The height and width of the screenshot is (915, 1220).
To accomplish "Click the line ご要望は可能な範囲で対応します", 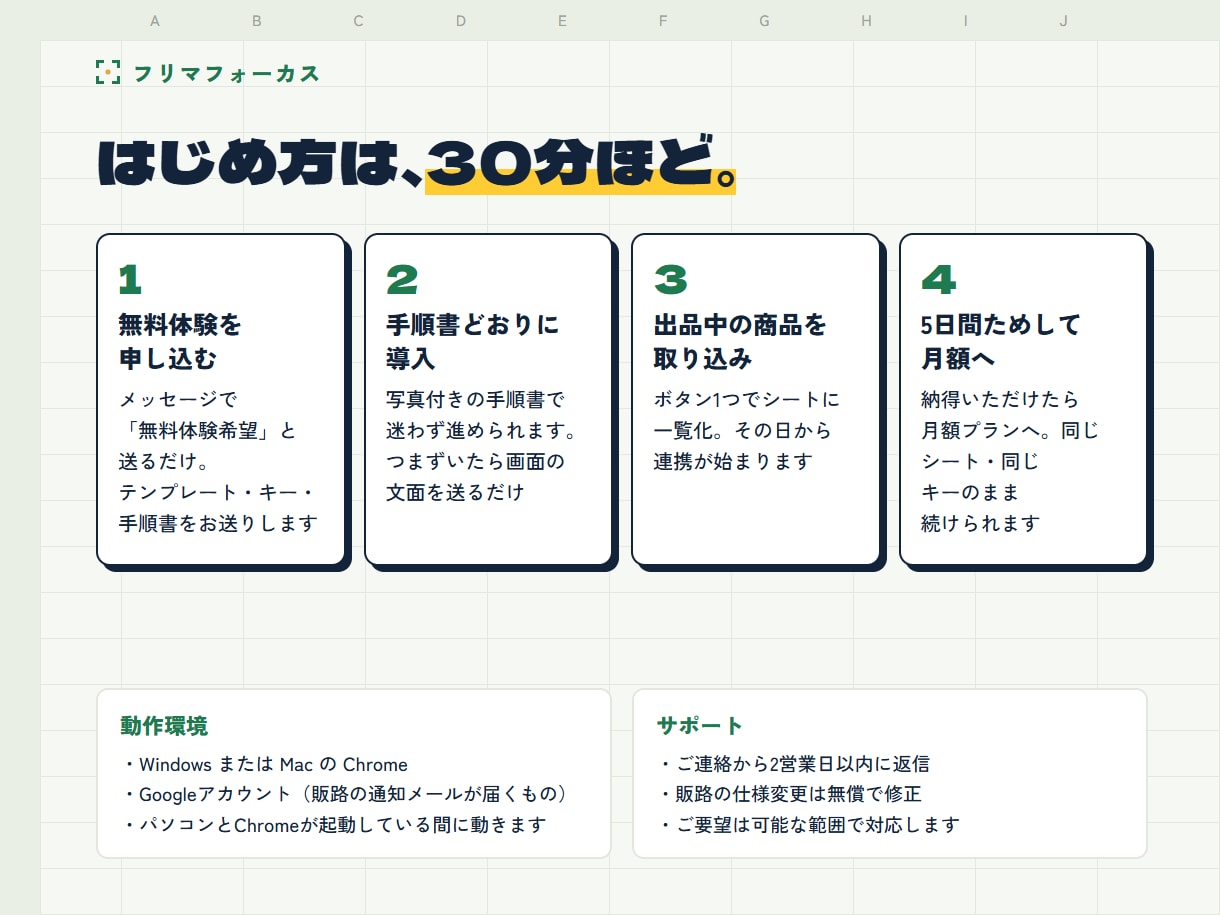I will click(x=809, y=825).
